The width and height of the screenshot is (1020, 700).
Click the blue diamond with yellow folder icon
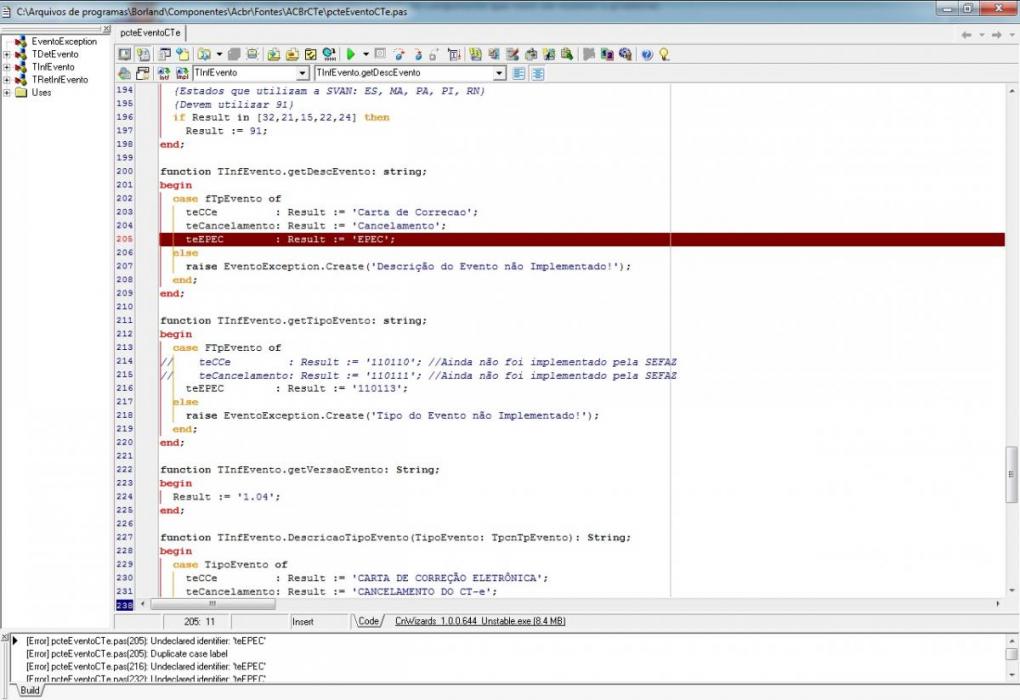[x=183, y=55]
